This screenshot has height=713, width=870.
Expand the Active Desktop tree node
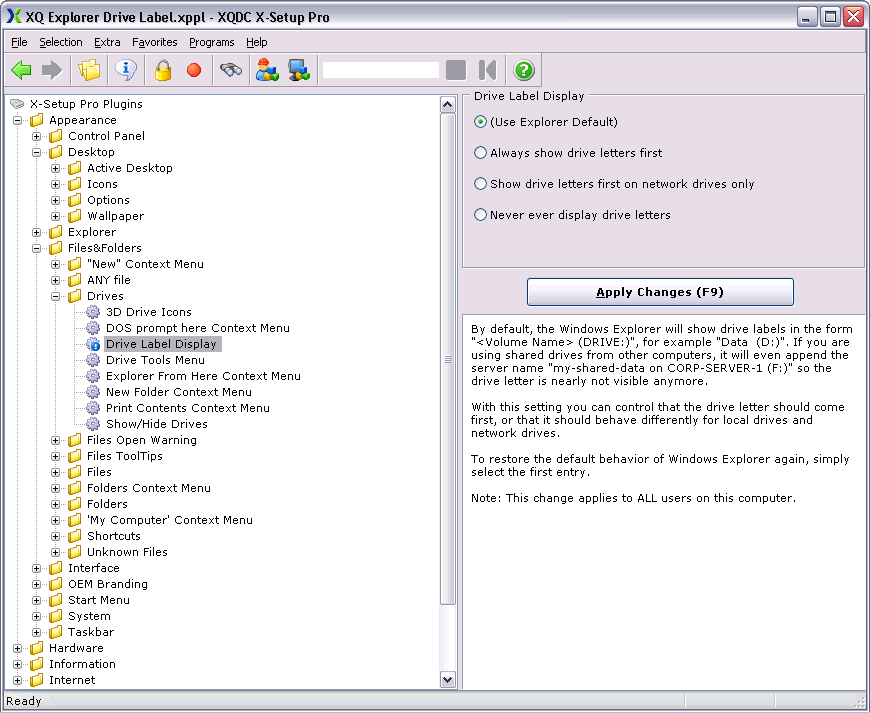(x=55, y=168)
